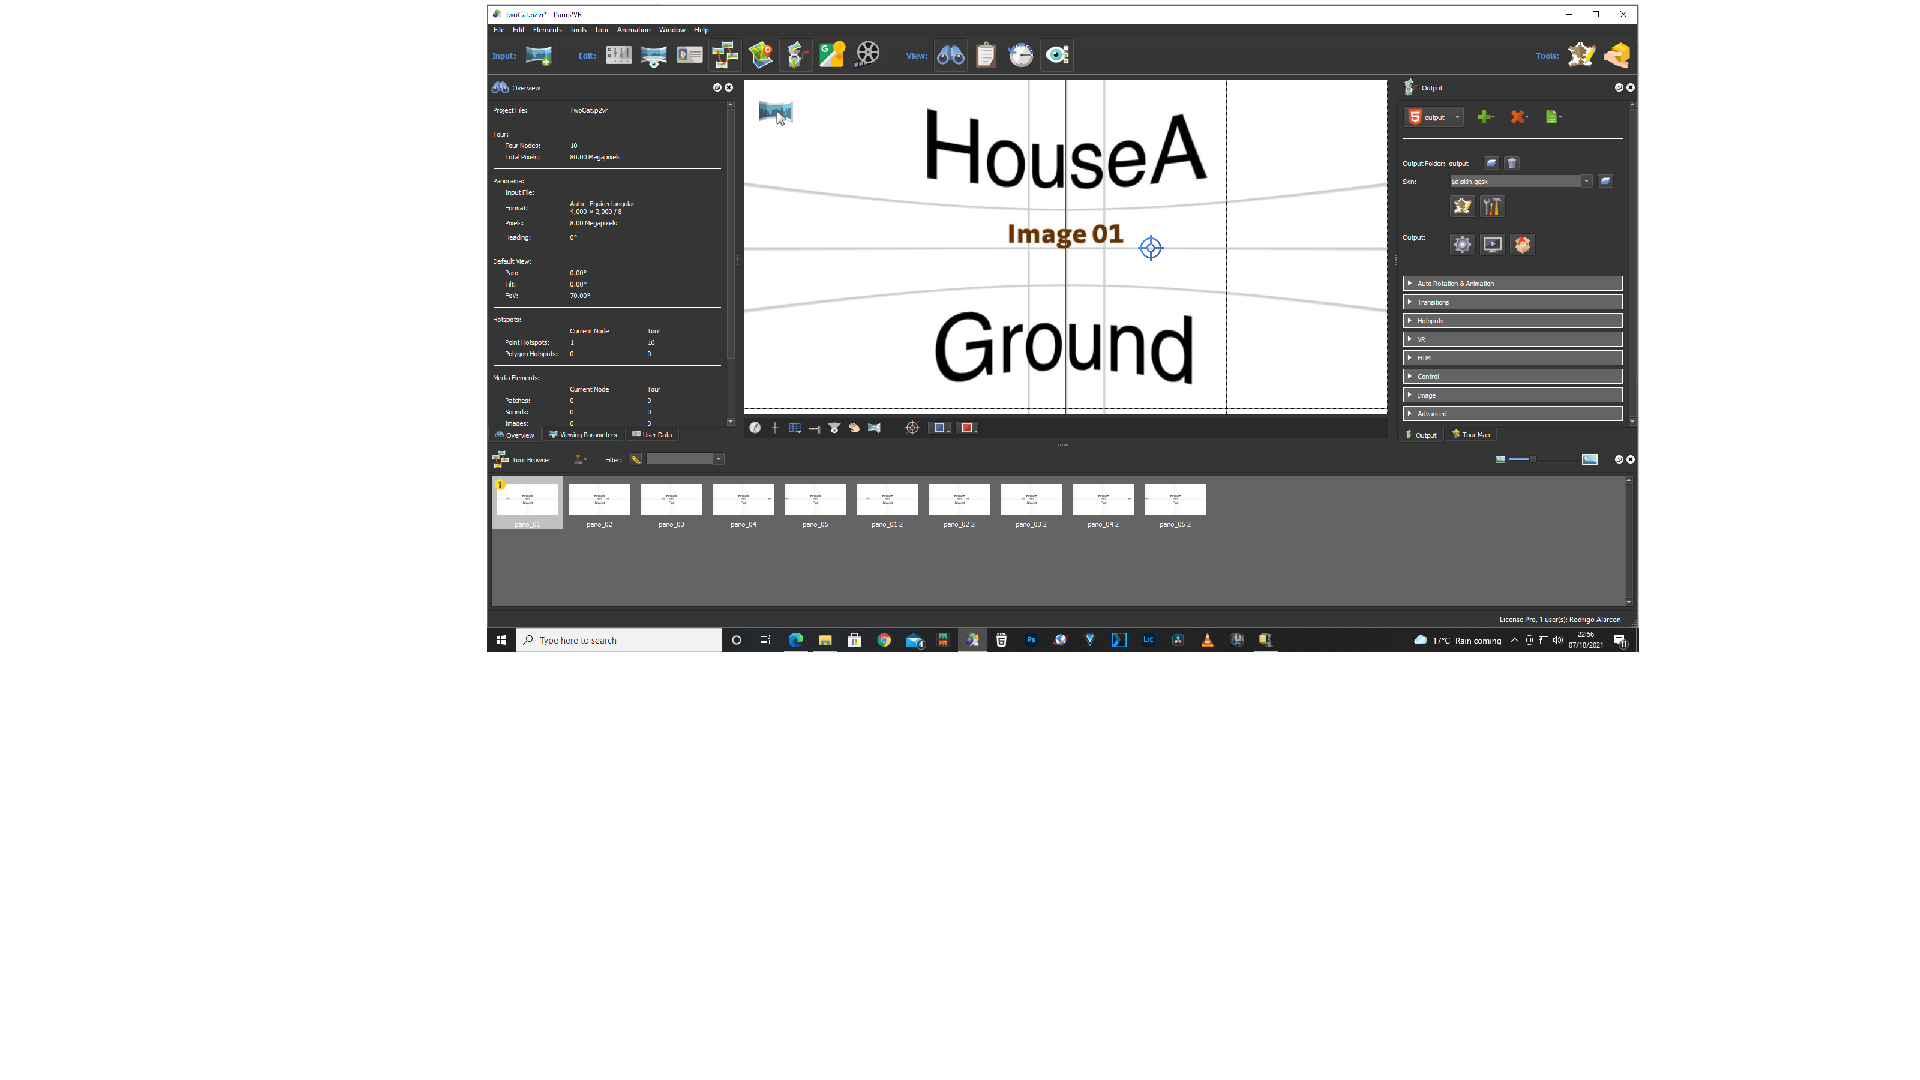1920x1080 pixels.
Task: Open Properties panel with sliders icon
Action: click(619, 56)
